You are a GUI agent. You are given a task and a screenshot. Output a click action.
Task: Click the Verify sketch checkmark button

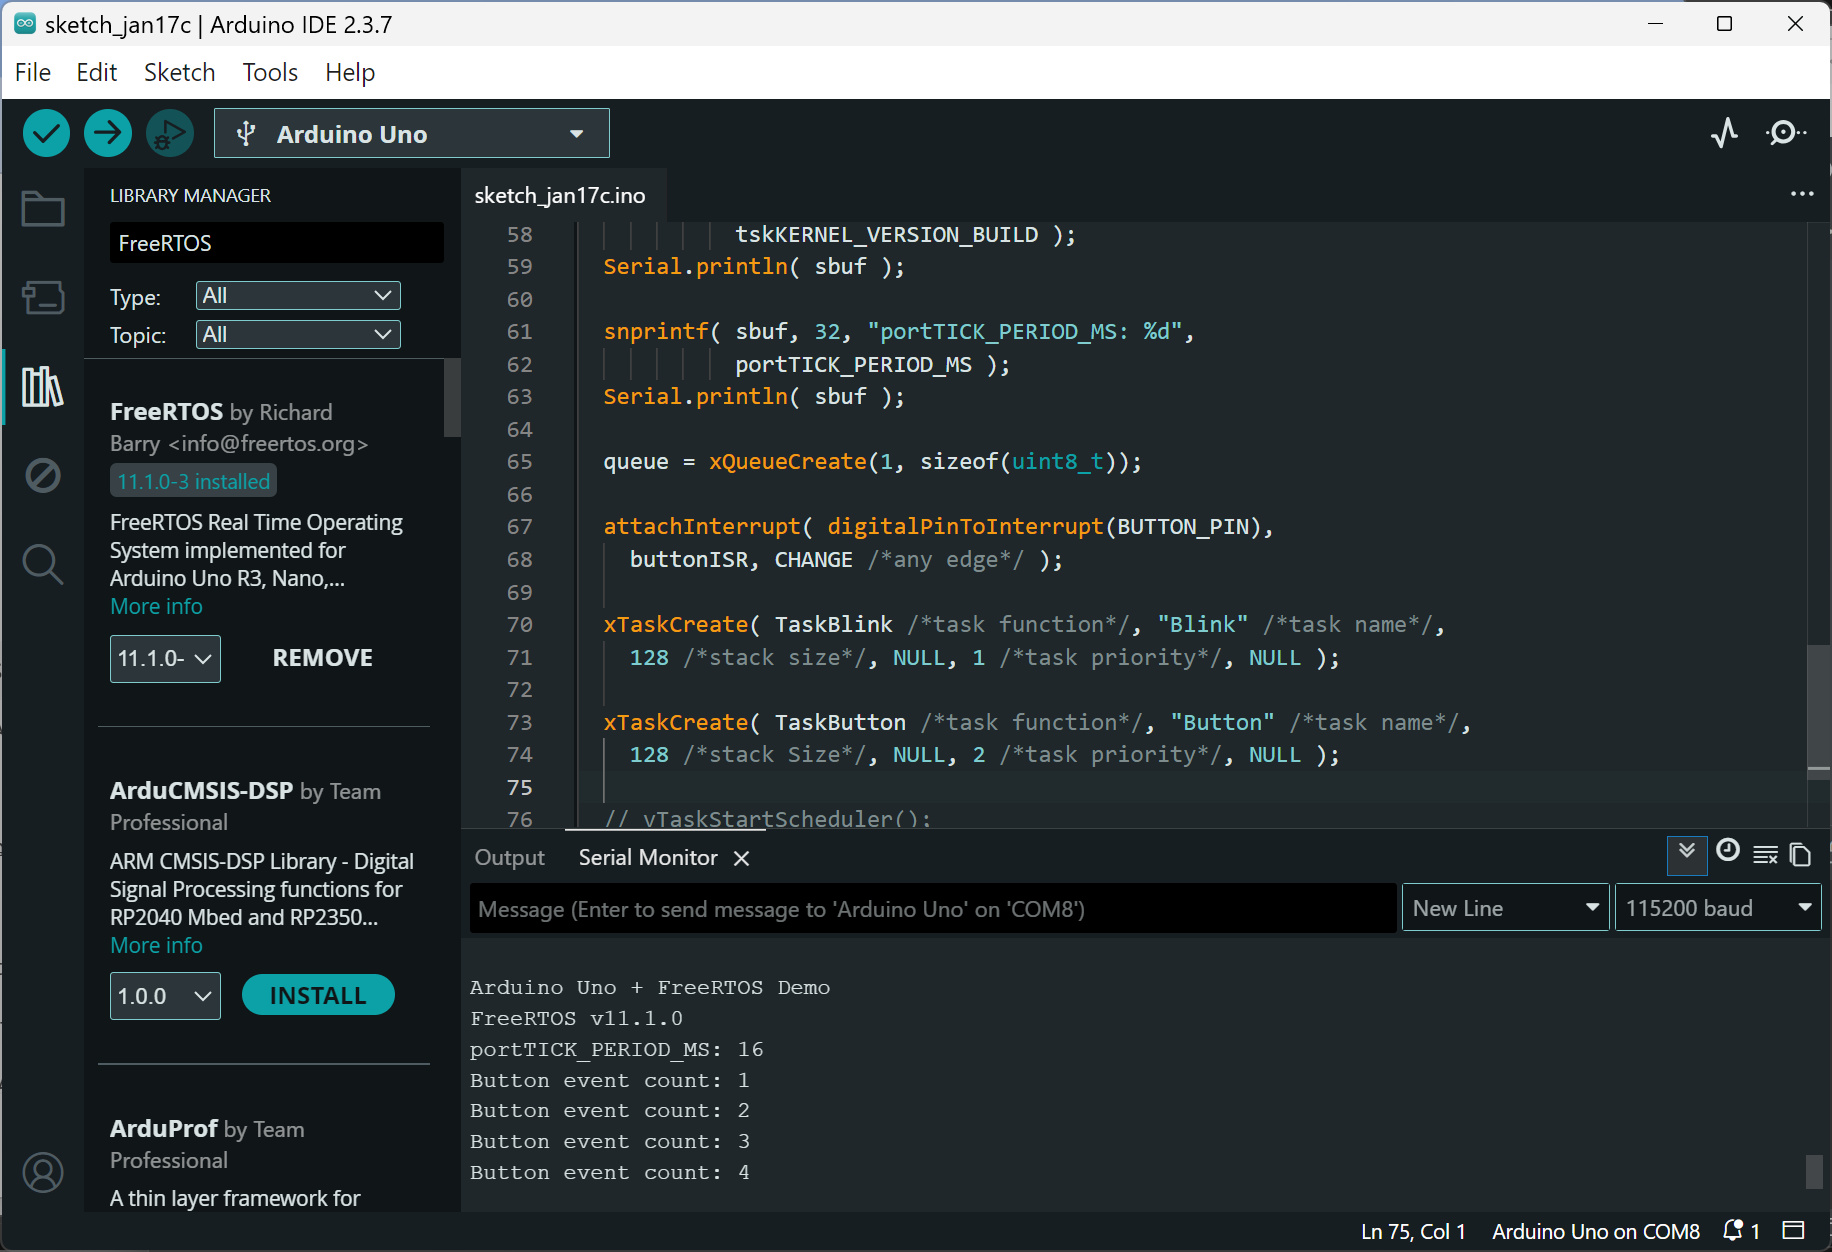click(46, 133)
